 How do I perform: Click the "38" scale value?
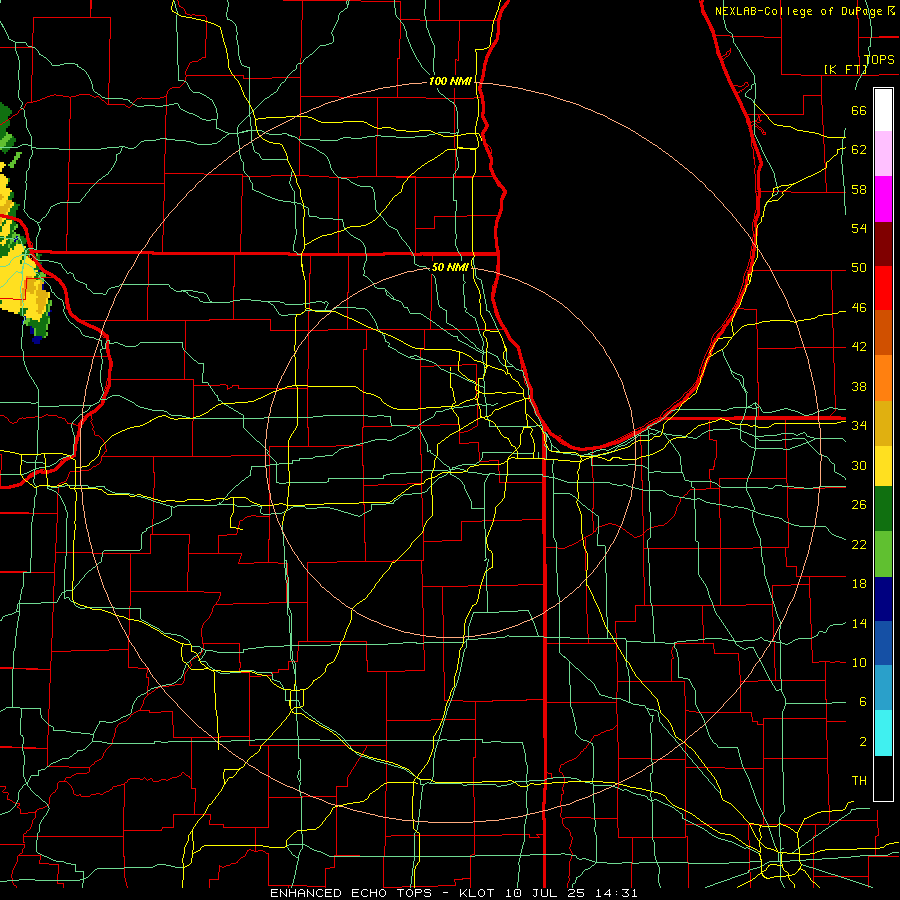tap(859, 386)
